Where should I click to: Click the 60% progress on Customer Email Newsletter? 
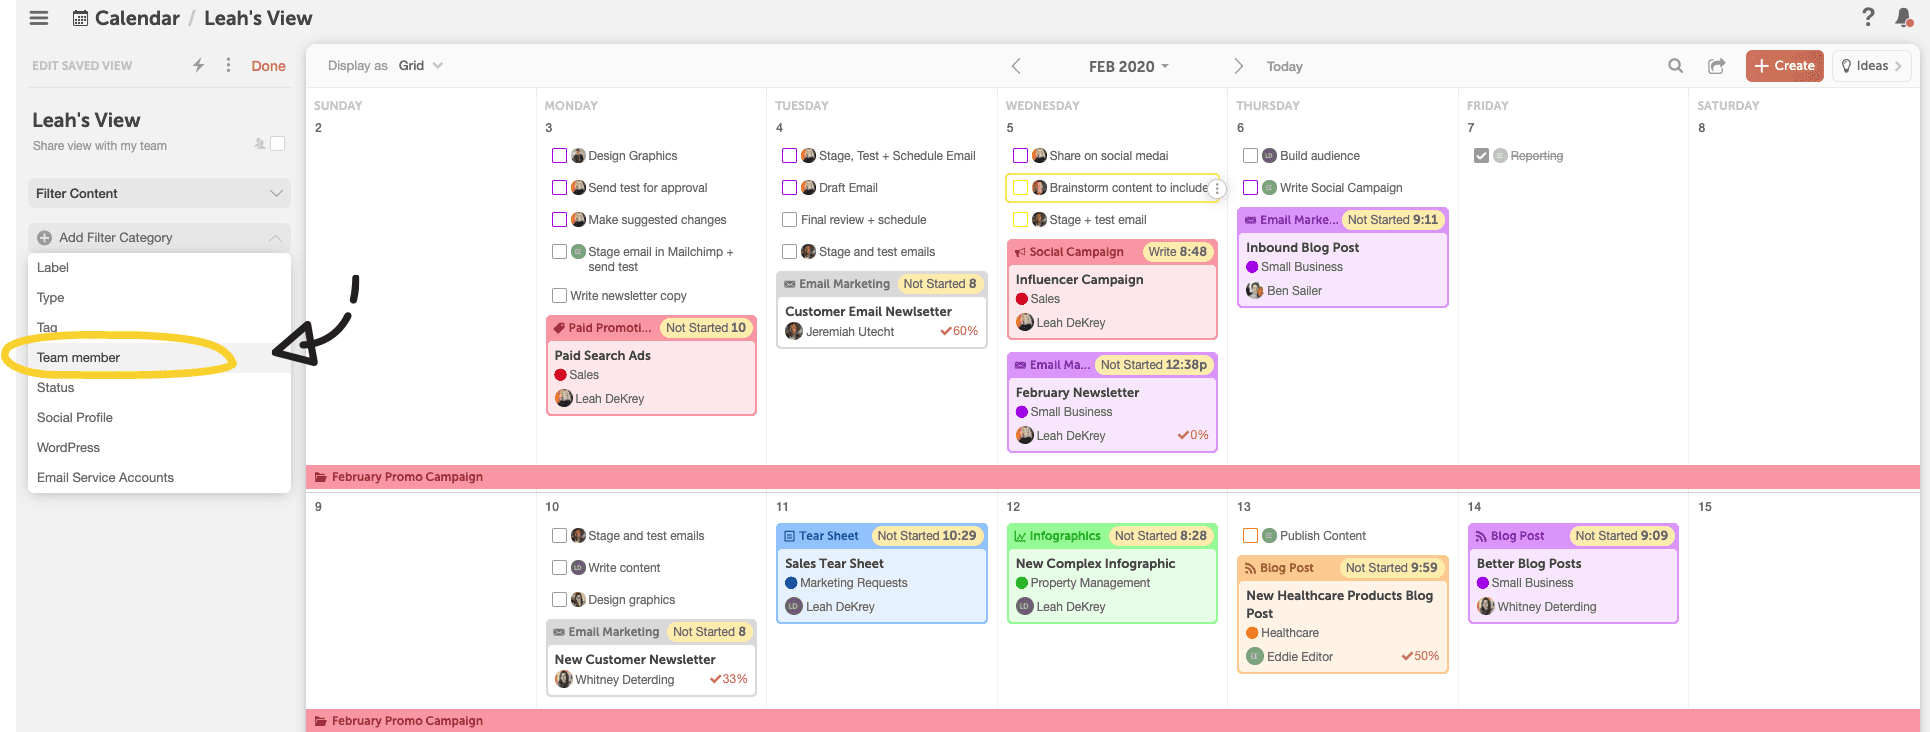pos(959,331)
